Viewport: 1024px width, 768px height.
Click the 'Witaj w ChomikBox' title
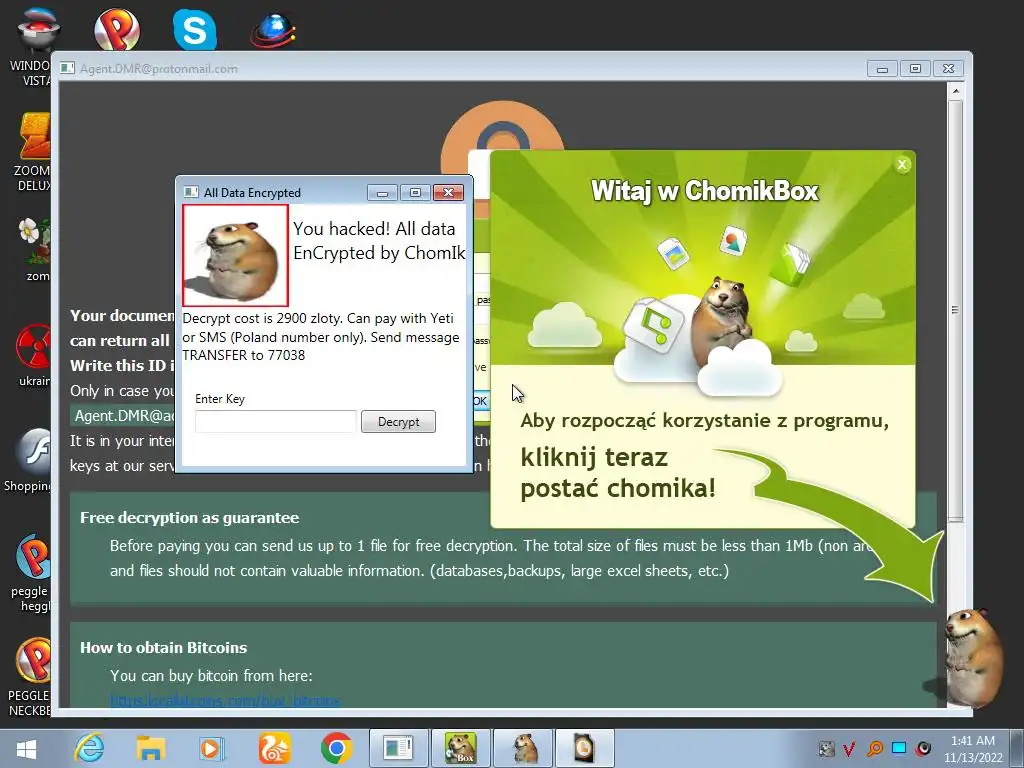[705, 191]
